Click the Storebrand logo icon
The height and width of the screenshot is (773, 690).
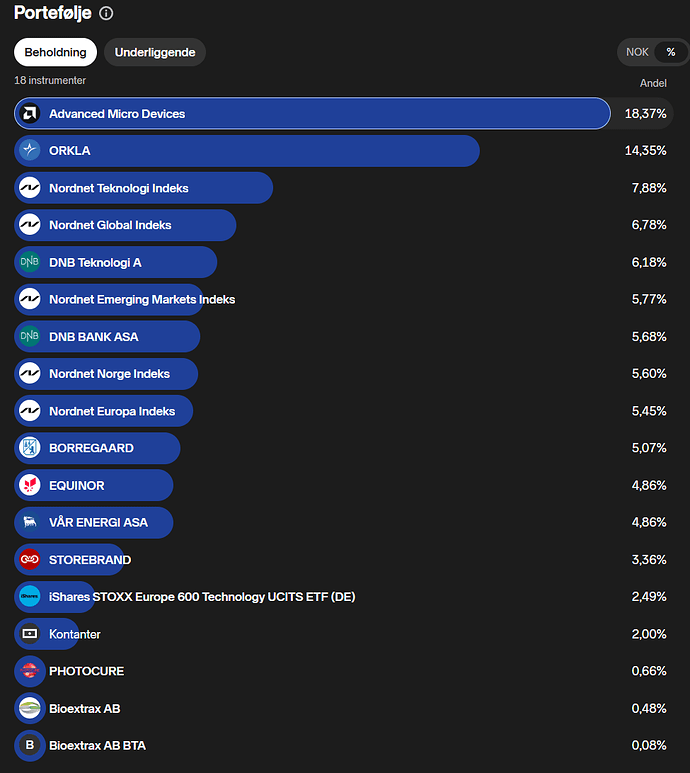[30, 560]
